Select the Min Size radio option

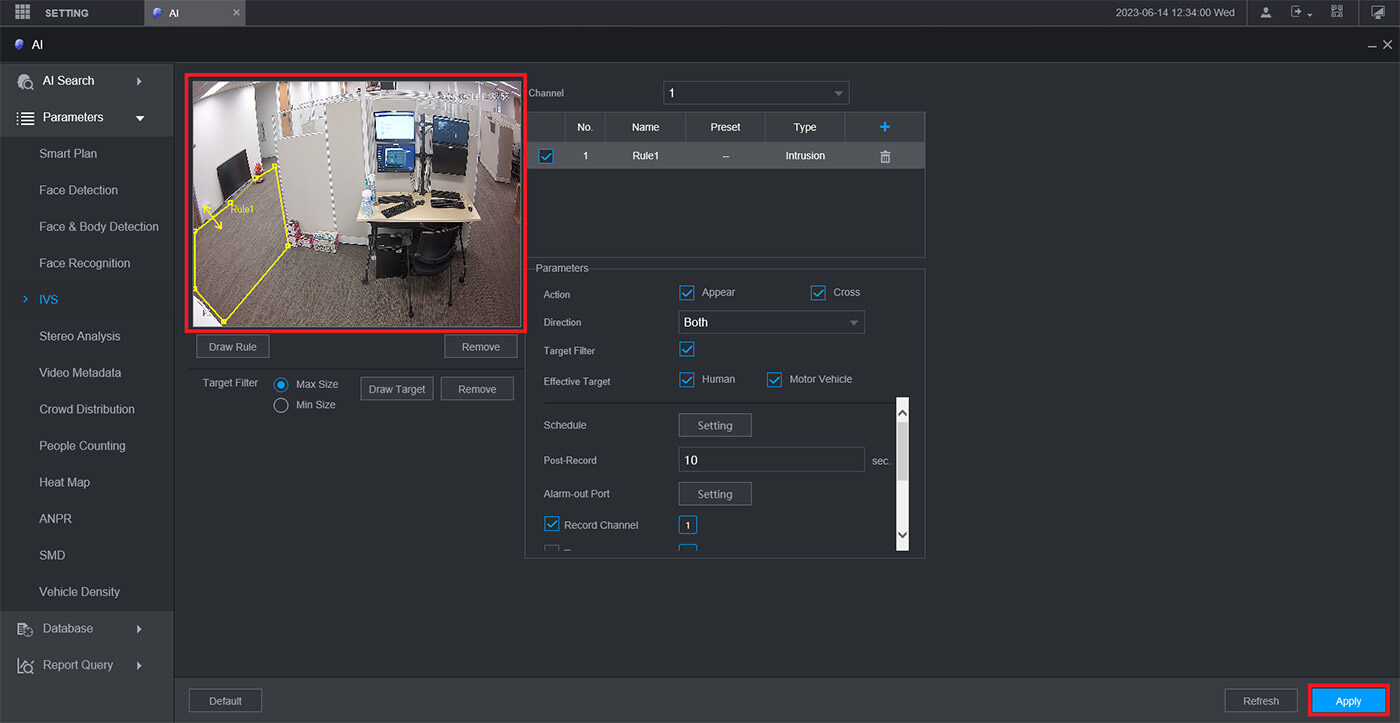281,405
